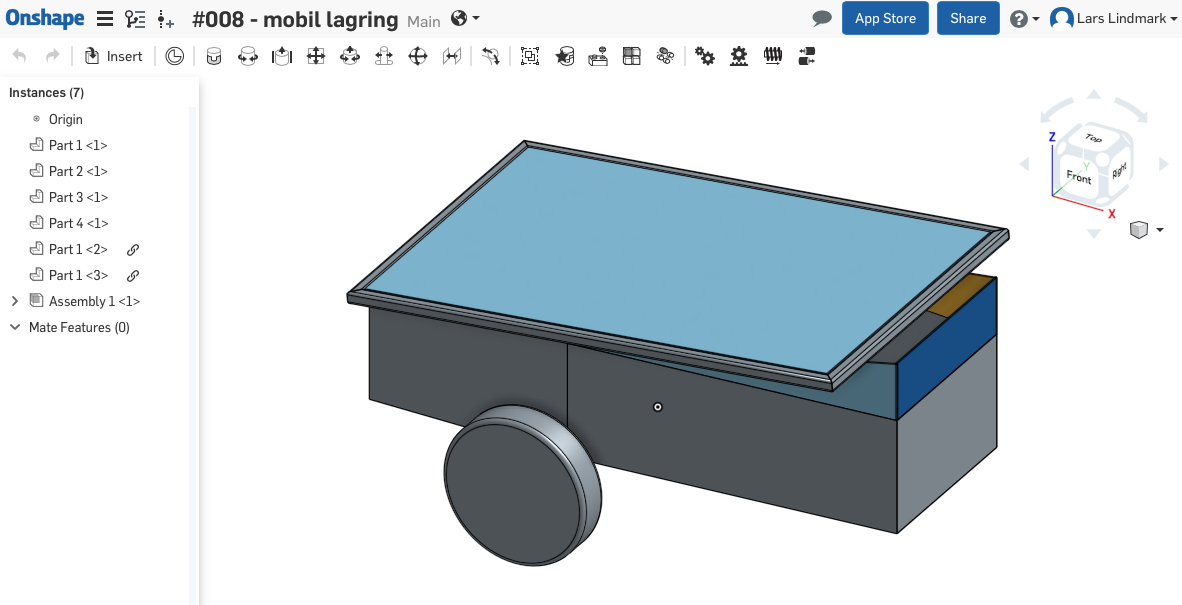Select the Slider mate tool
The height and width of the screenshot is (605, 1182).
[282, 57]
